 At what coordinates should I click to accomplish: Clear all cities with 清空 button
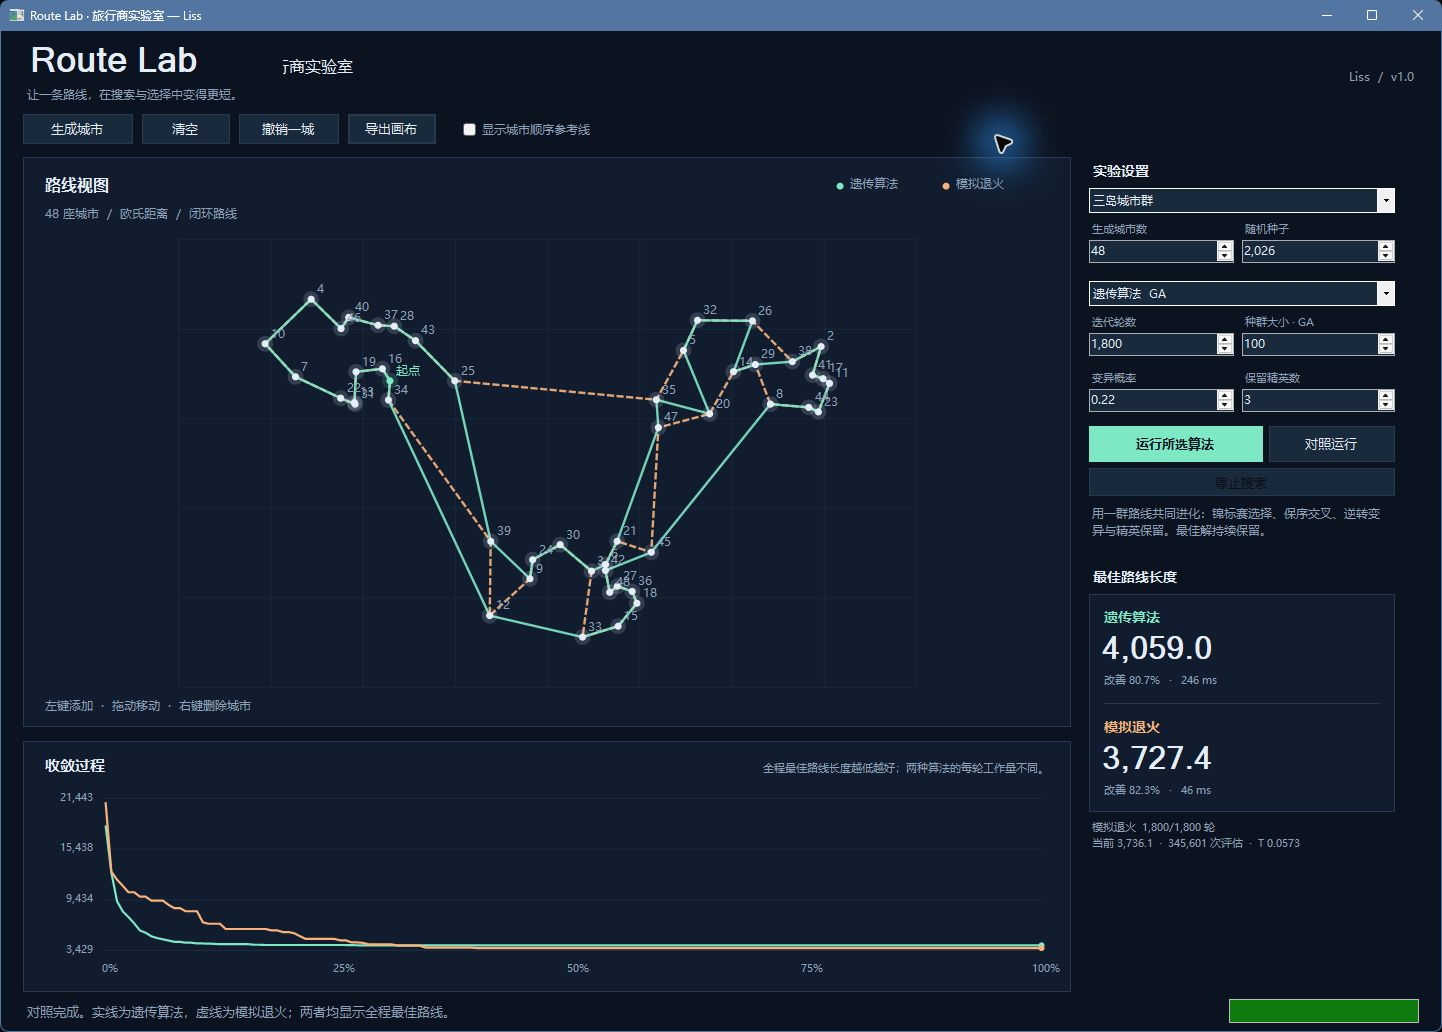tap(185, 129)
